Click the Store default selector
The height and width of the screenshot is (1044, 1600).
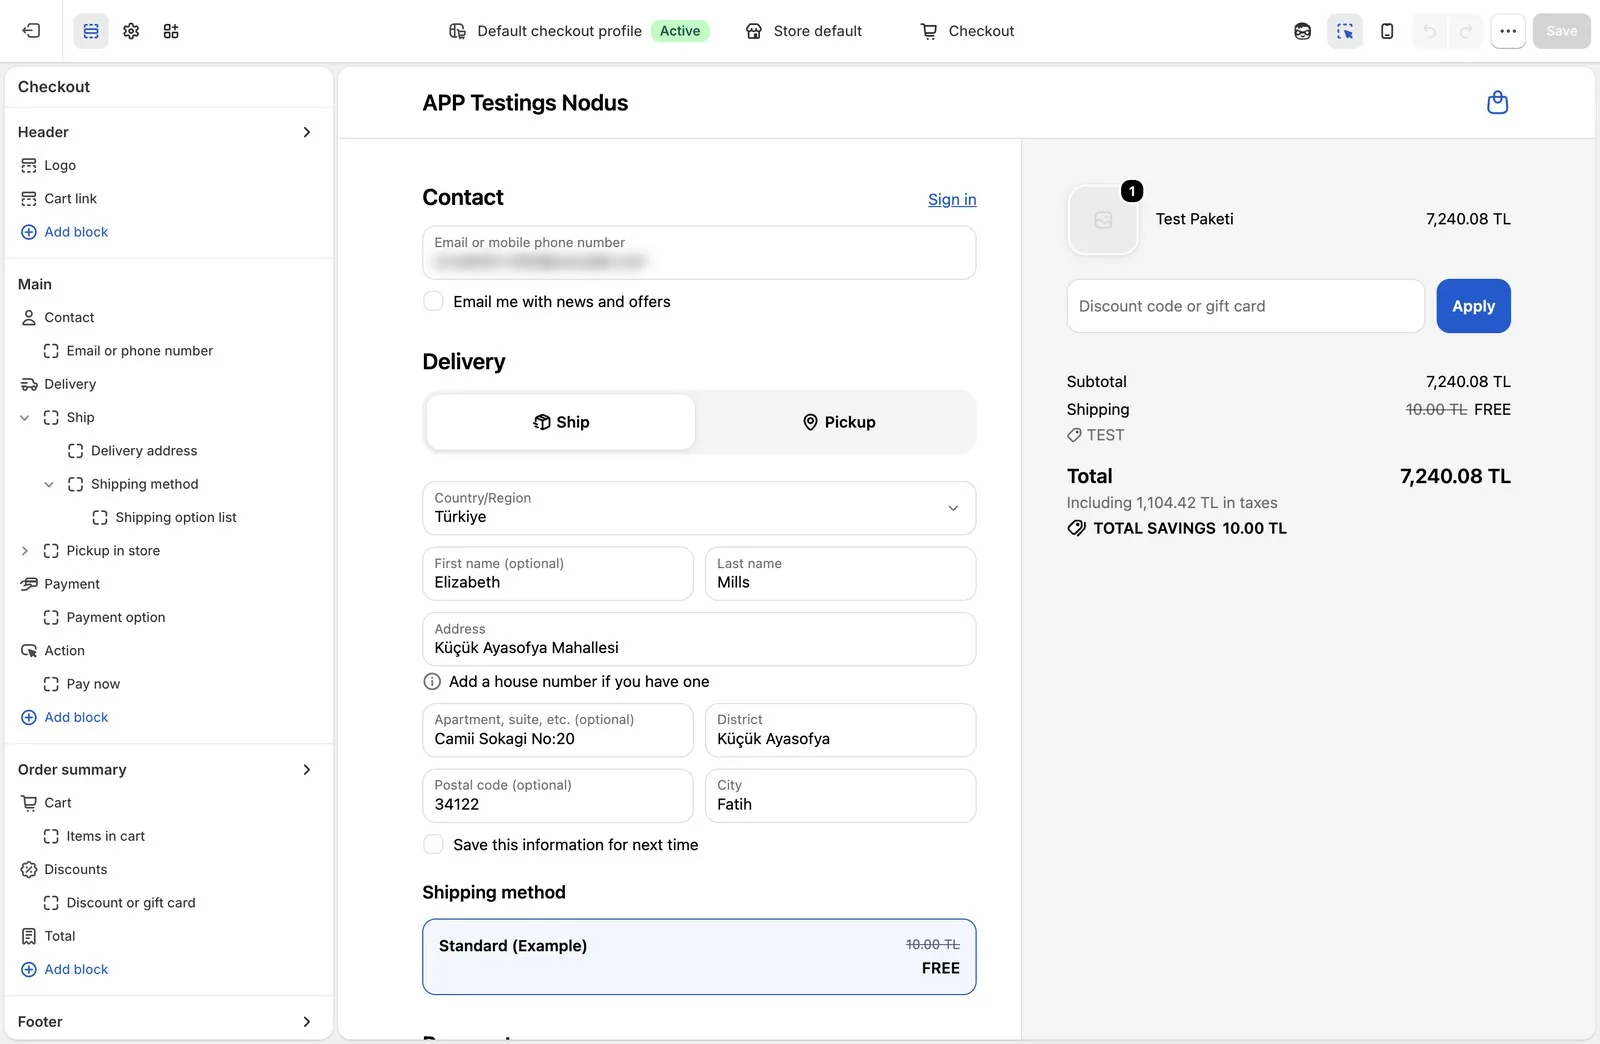[x=804, y=31]
